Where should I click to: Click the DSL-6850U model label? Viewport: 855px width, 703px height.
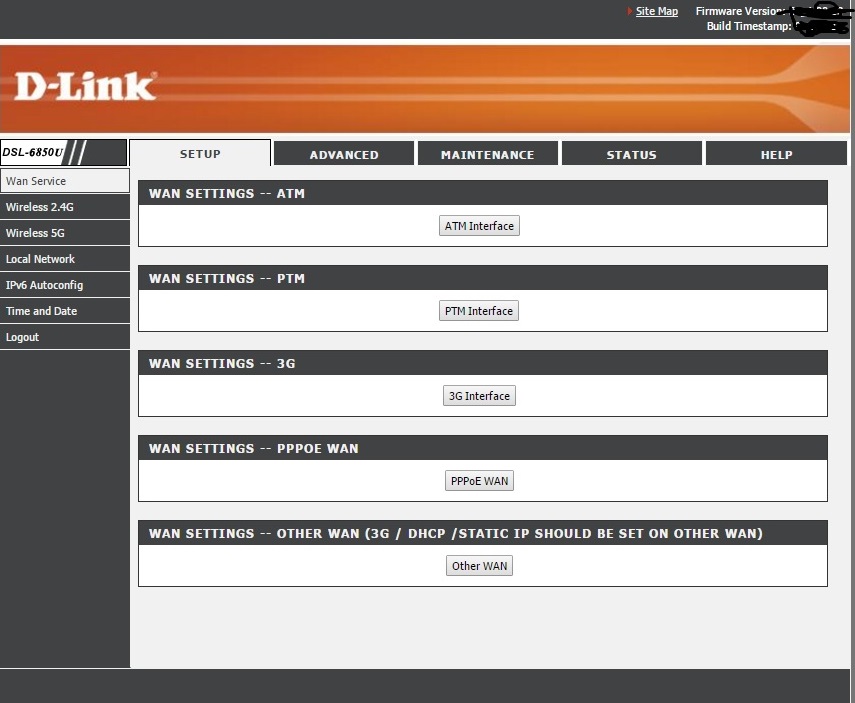[x=34, y=153]
